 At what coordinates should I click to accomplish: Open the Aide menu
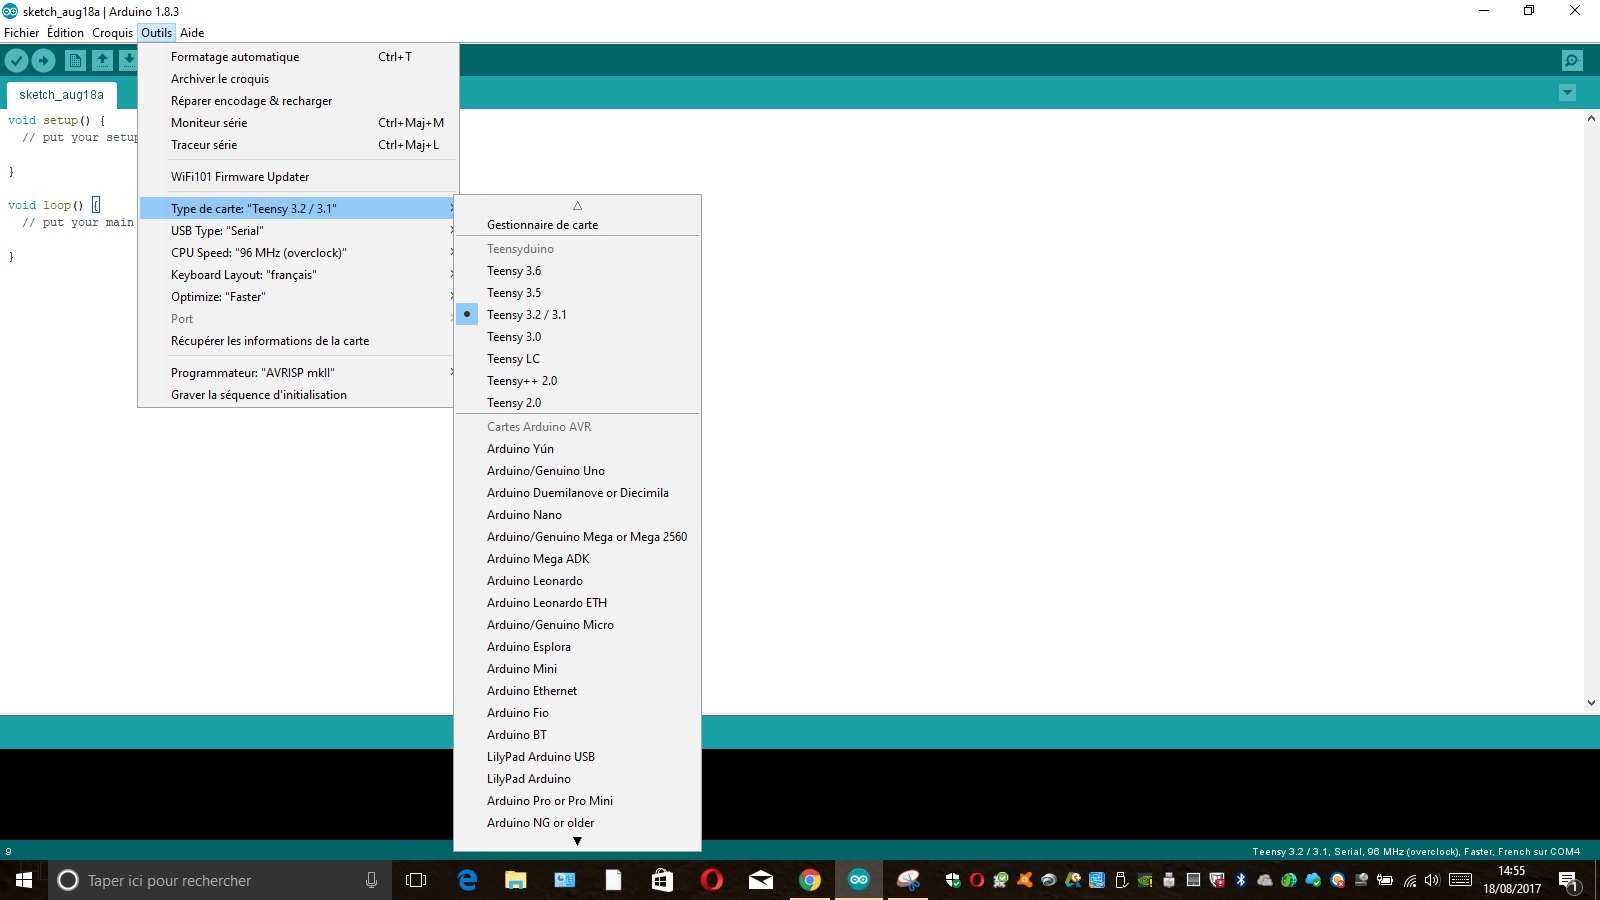192,33
